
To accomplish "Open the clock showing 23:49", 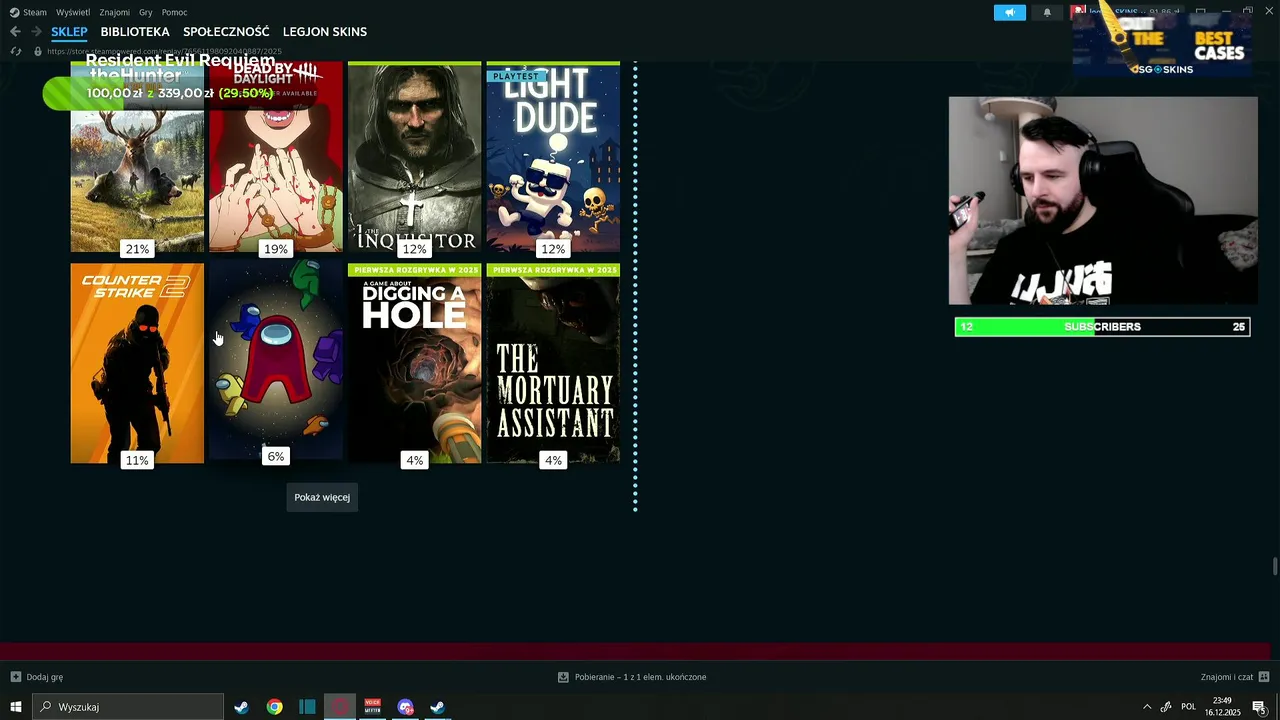I will [x=1222, y=707].
